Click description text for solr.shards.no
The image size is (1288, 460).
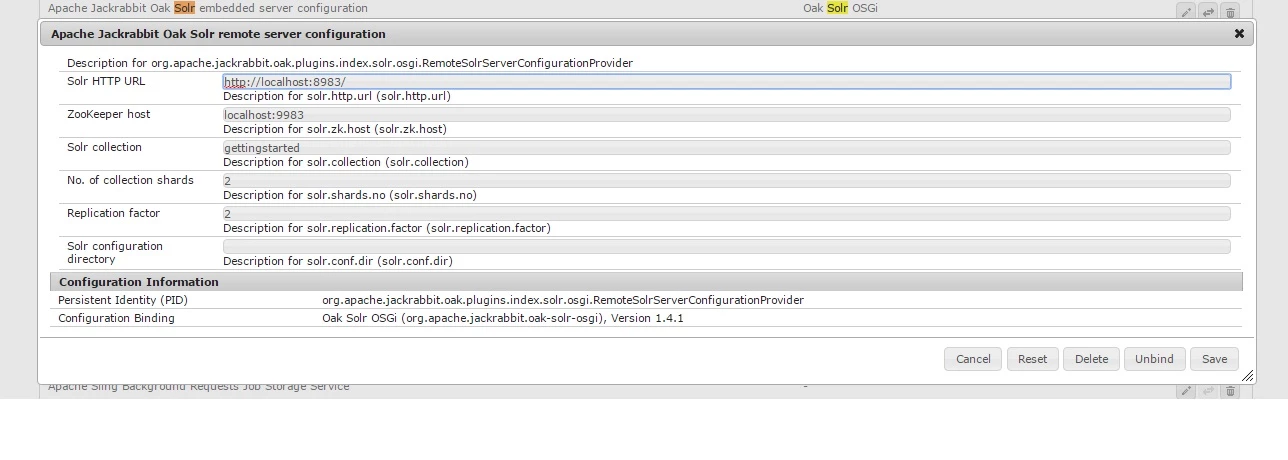[350, 195]
